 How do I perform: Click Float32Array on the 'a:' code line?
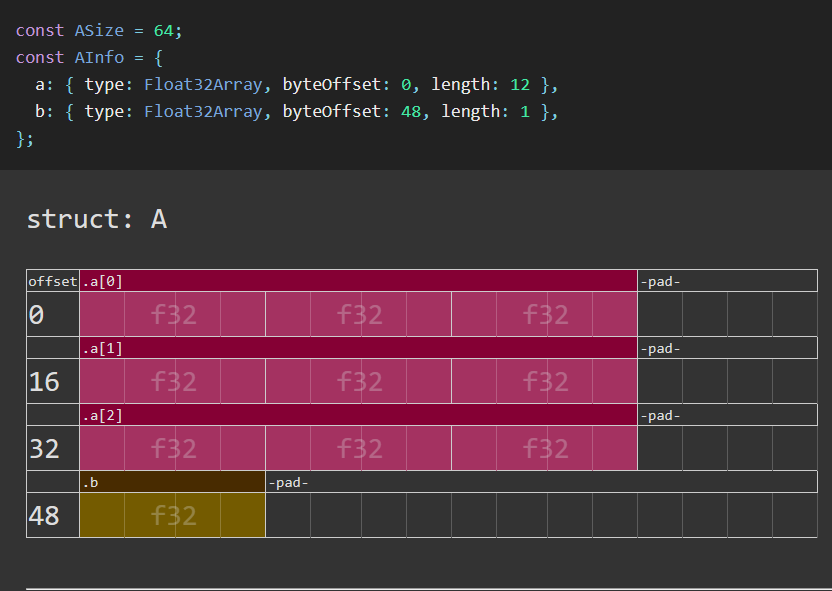(203, 84)
